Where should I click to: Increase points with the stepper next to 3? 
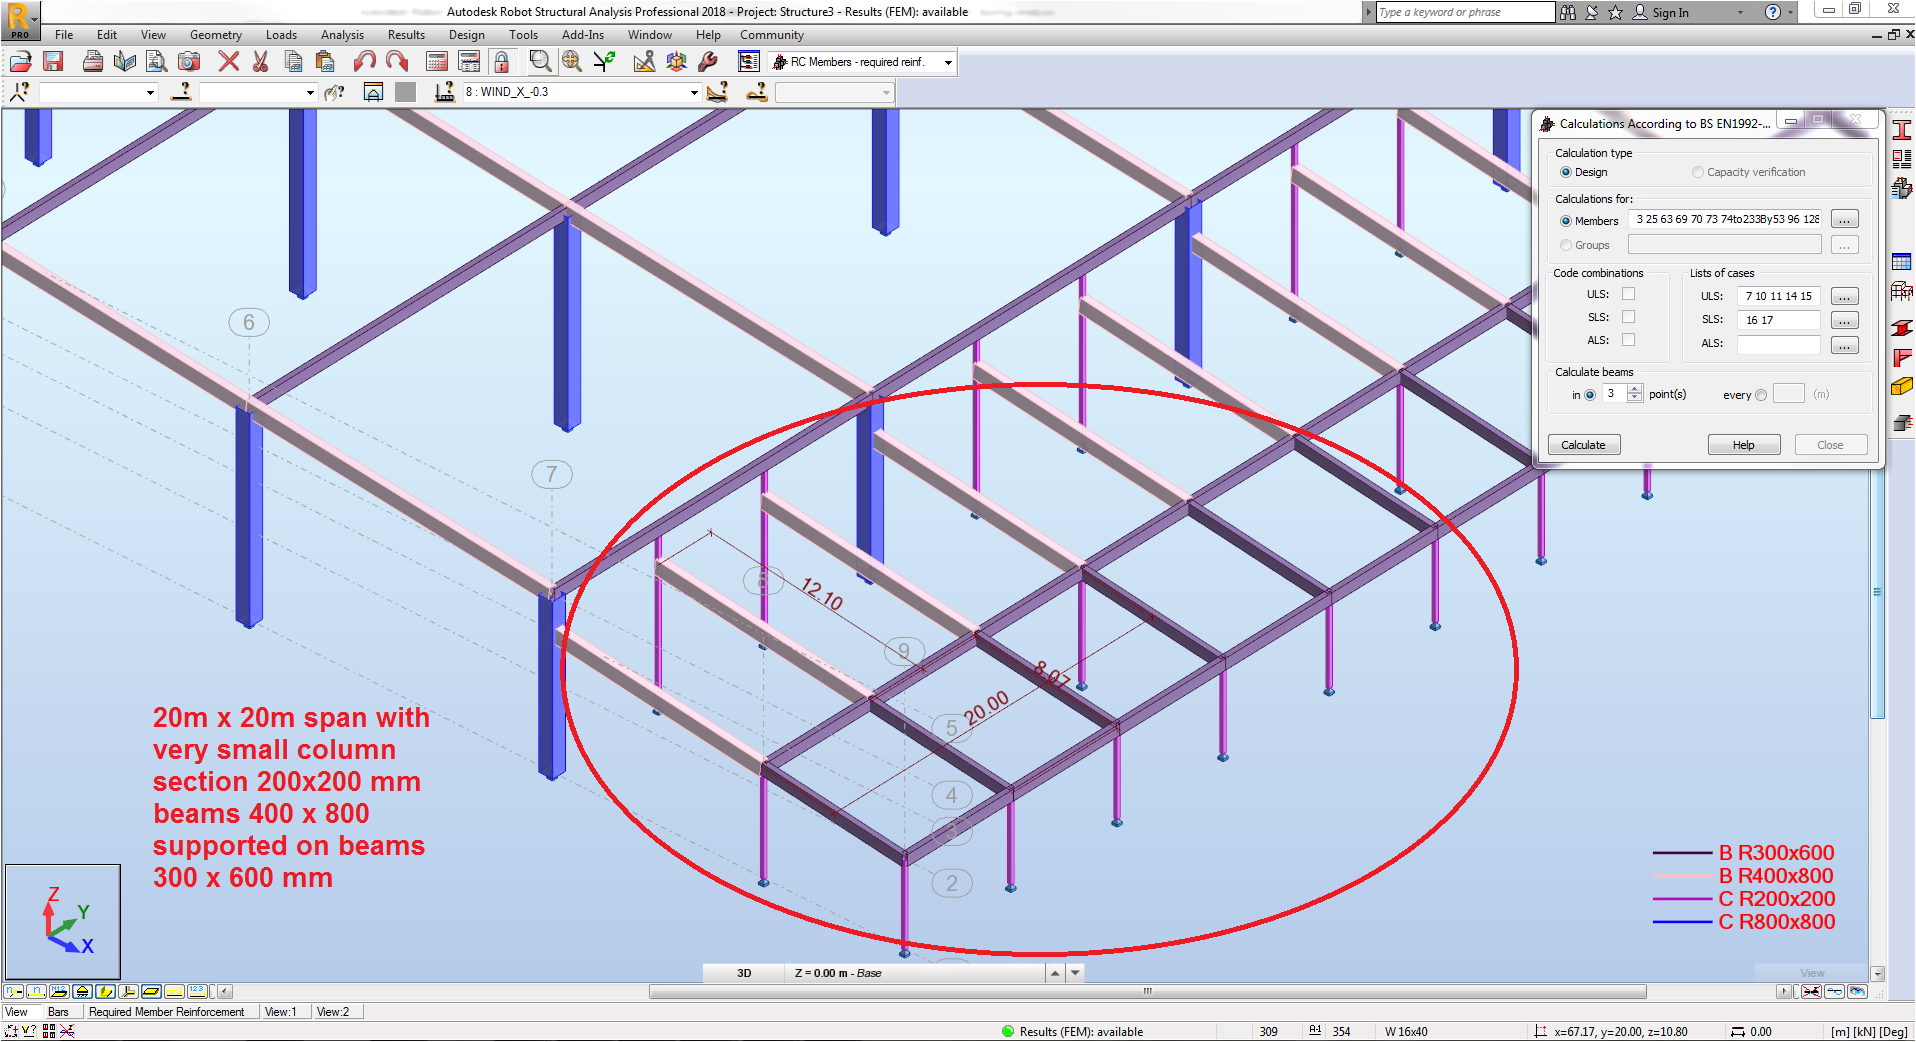coord(1635,389)
